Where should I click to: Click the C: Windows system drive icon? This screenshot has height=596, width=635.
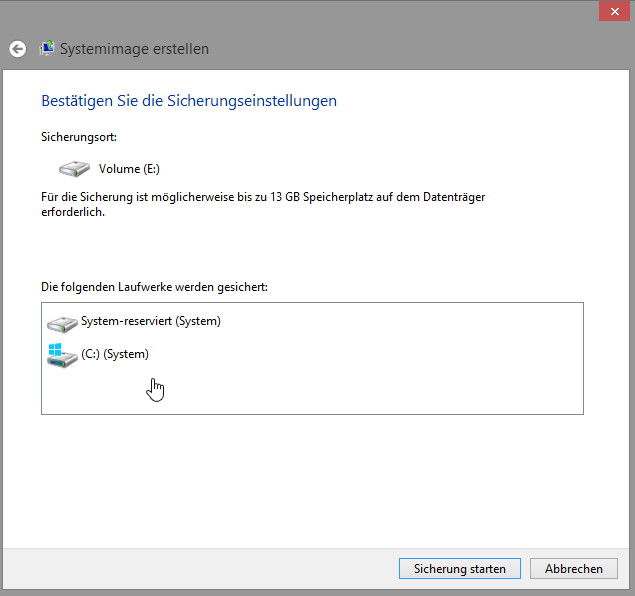click(x=62, y=355)
